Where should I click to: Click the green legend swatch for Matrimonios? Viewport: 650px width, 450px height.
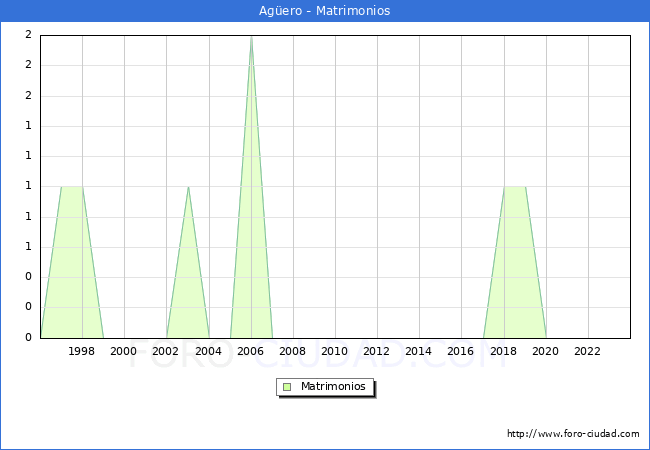(287, 386)
